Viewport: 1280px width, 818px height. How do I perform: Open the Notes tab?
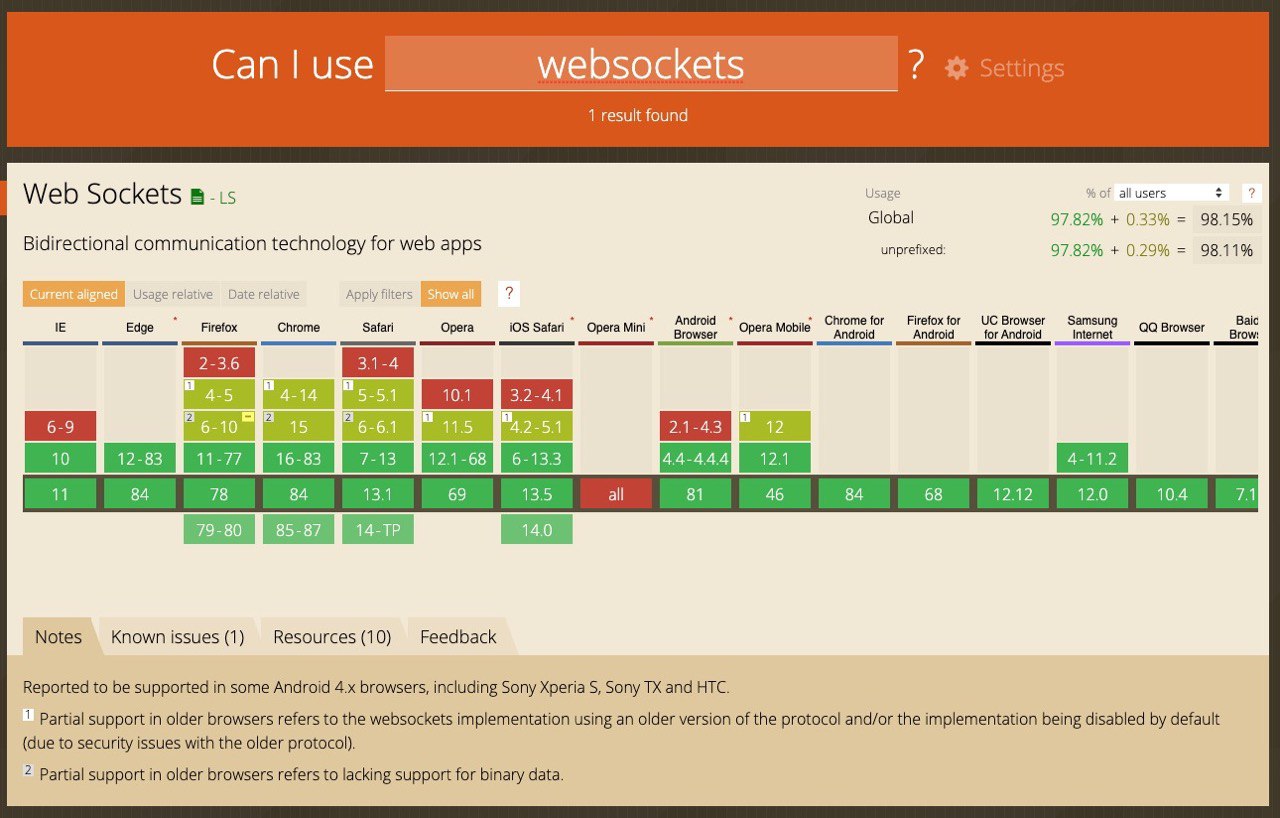click(x=59, y=637)
